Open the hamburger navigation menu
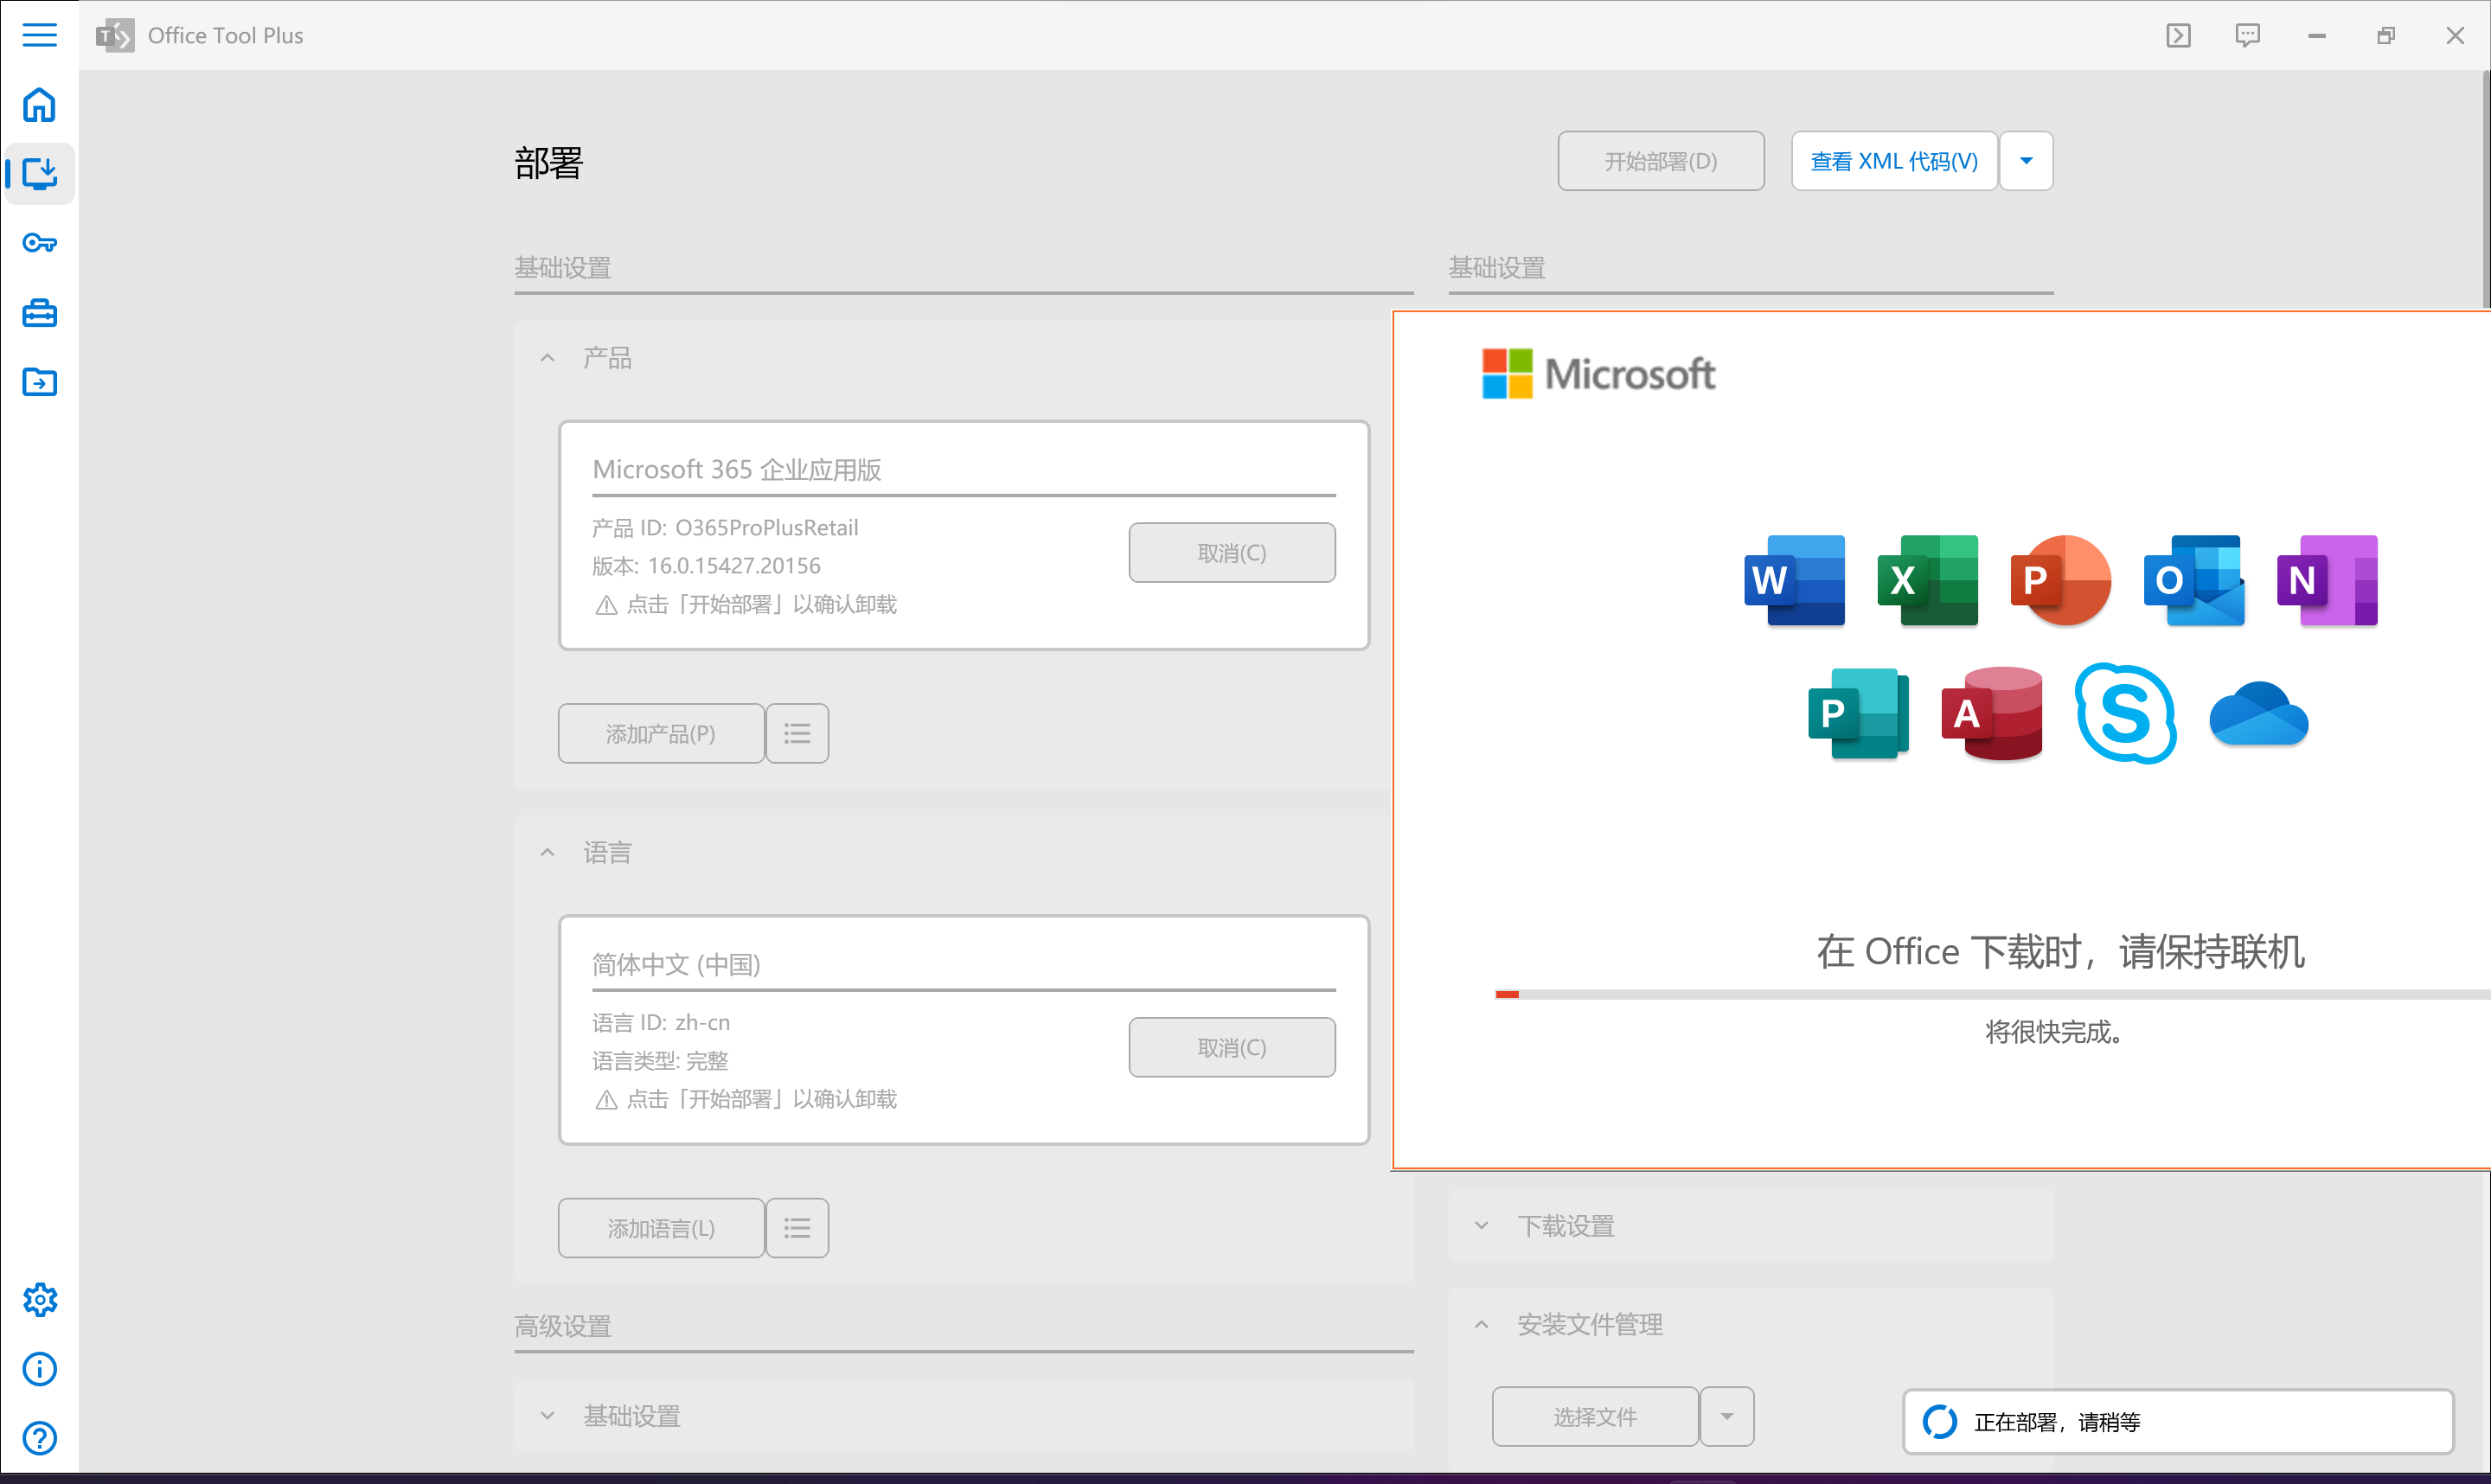Image resolution: width=2491 pixels, height=1484 pixels. click(x=39, y=35)
